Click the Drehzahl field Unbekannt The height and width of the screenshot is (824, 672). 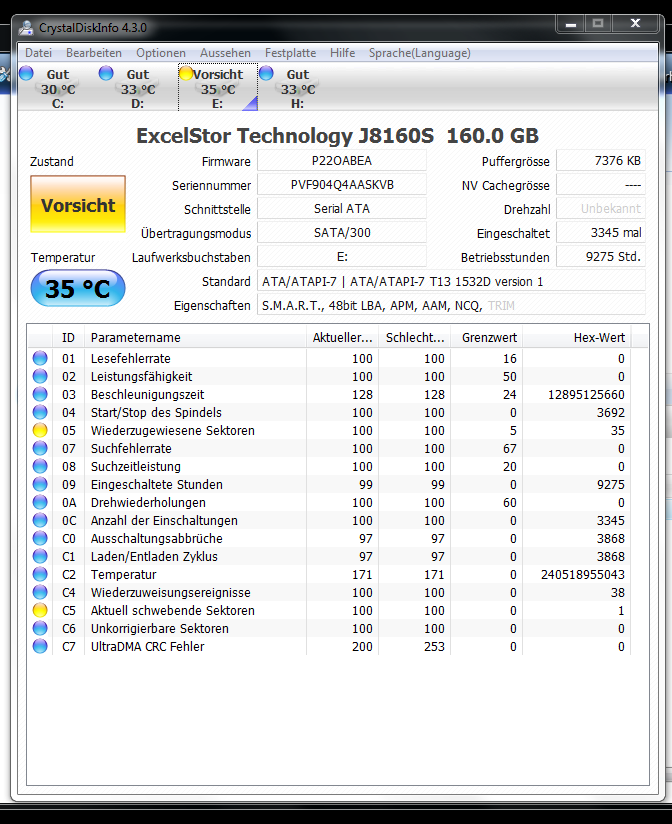(x=601, y=209)
